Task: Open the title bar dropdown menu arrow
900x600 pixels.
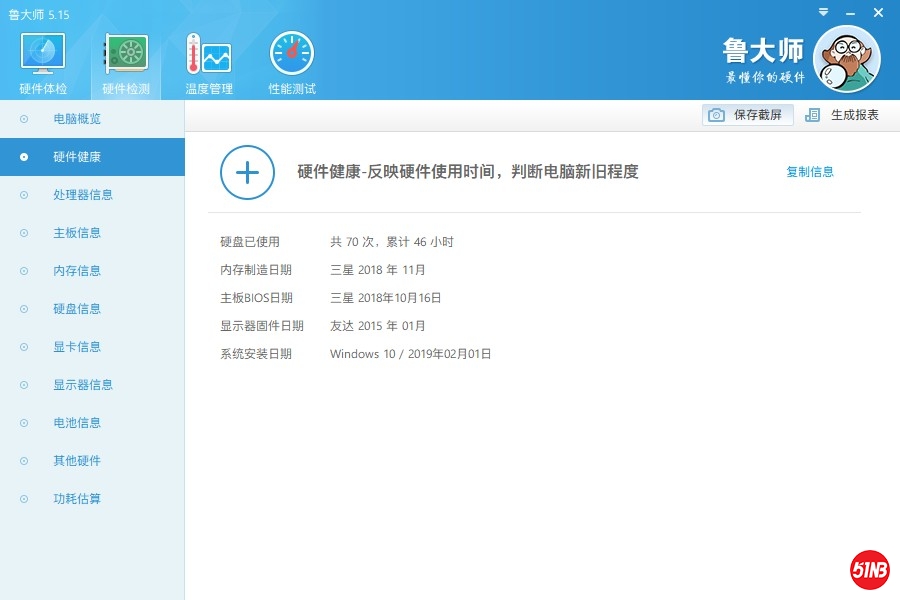Action: click(823, 12)
